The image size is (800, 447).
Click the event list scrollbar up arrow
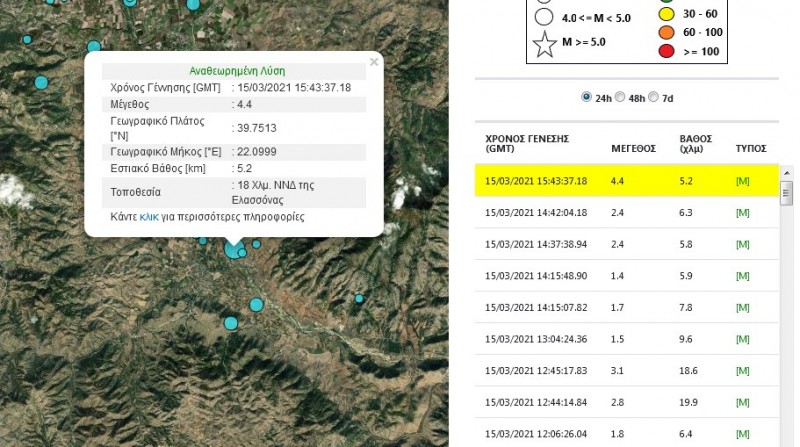[x=786, y=171]
